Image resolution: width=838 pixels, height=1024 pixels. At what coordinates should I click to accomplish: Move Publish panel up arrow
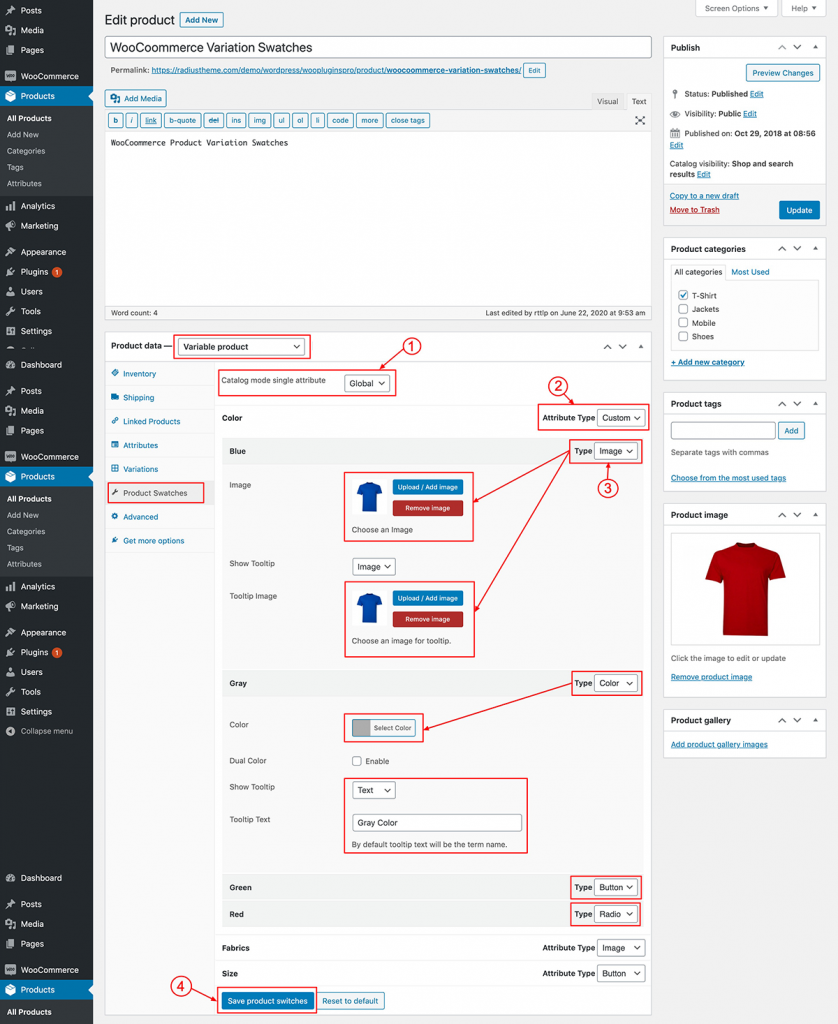[x=782, y=47]
